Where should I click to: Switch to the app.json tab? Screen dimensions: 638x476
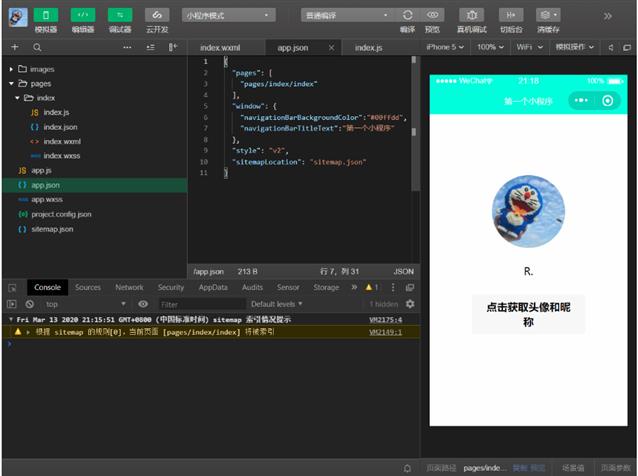pyautogui.click(x=293, y=48)
